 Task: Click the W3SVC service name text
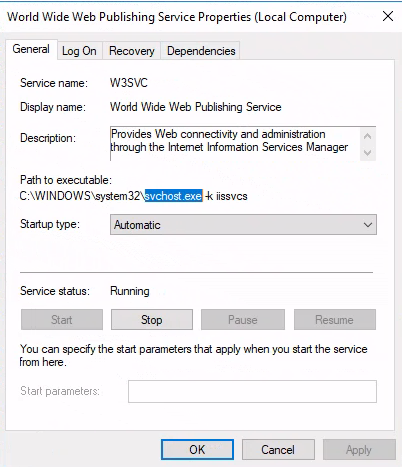(x=129, y=83)
